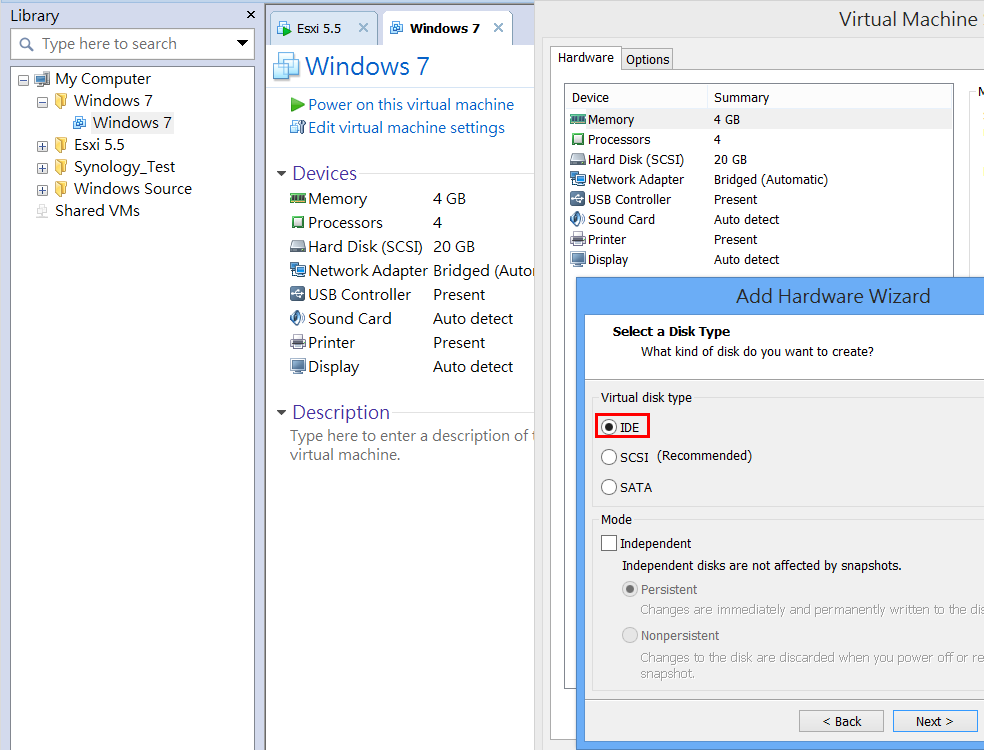Viewport: 984px width, 750px height.
Task: Click the search magnifier icon in Library
Action: tap(26, 44)
